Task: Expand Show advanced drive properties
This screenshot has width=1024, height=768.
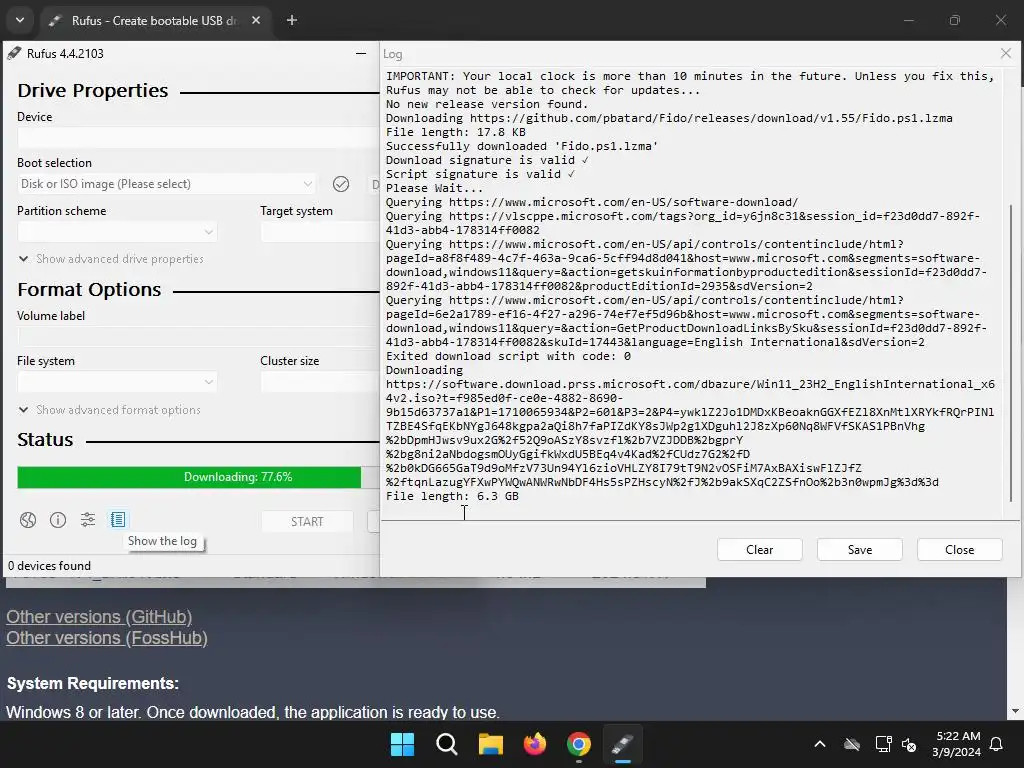Action: (111, 259)
